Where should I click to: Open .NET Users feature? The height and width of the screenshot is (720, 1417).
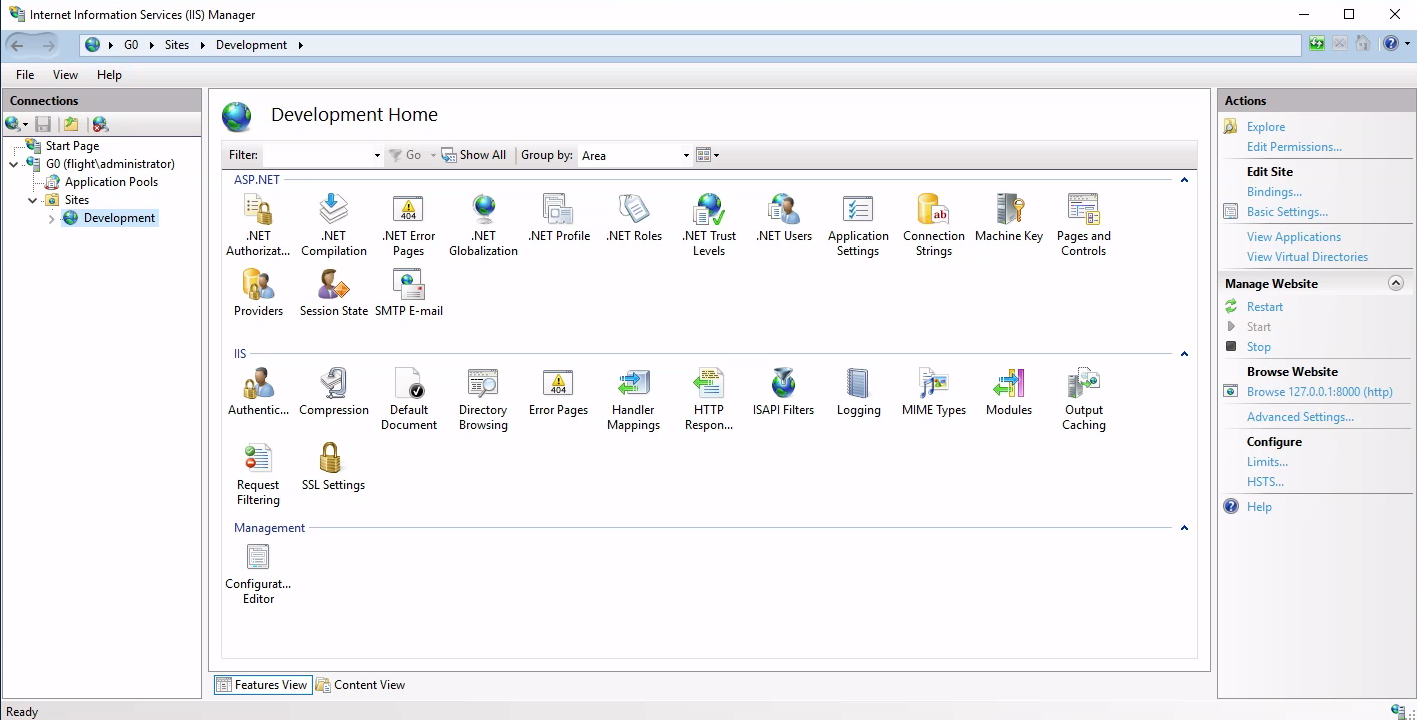tap(784, 218)
